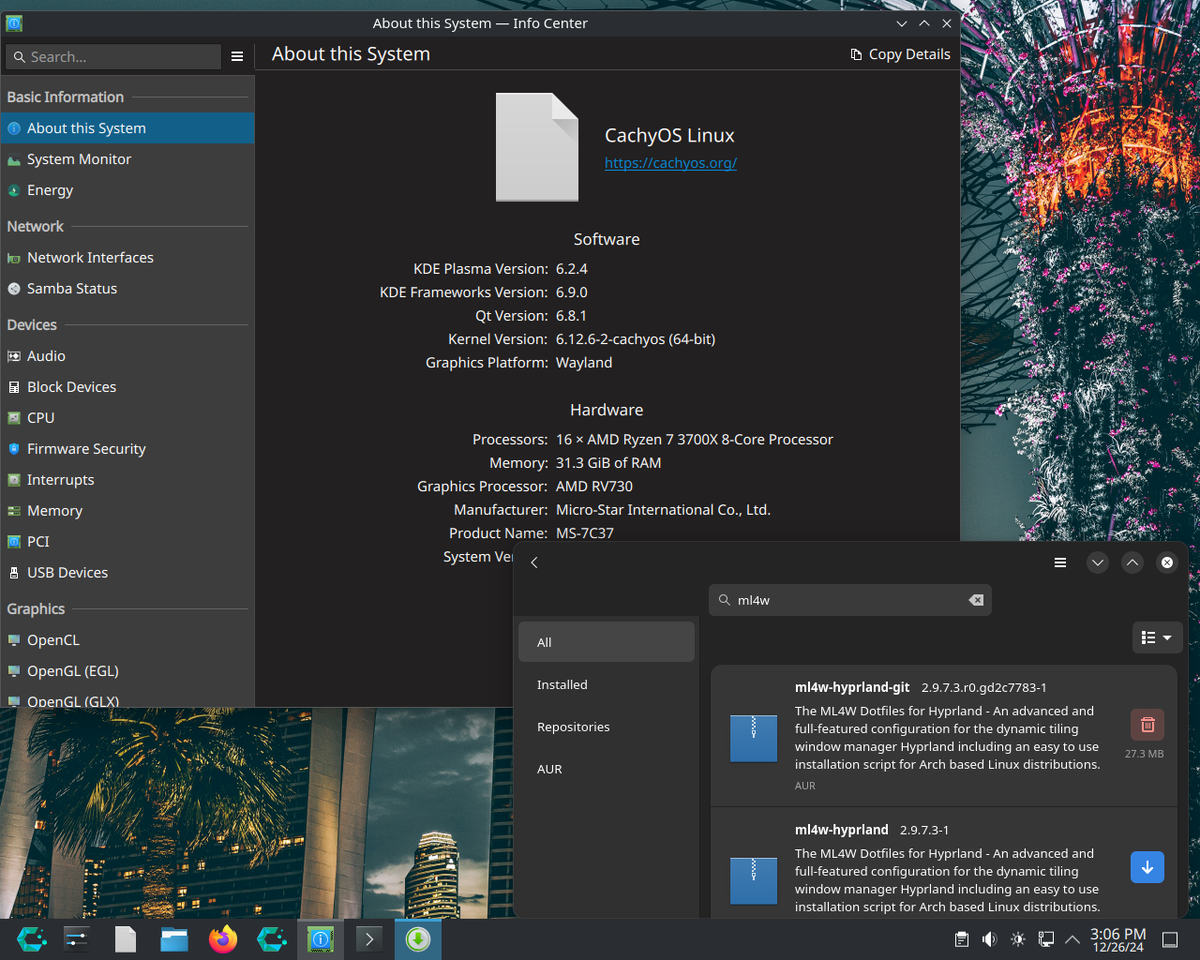The image size is (1200, 960).
Task: Open the list view mode dropdown
Action: 1157,637
